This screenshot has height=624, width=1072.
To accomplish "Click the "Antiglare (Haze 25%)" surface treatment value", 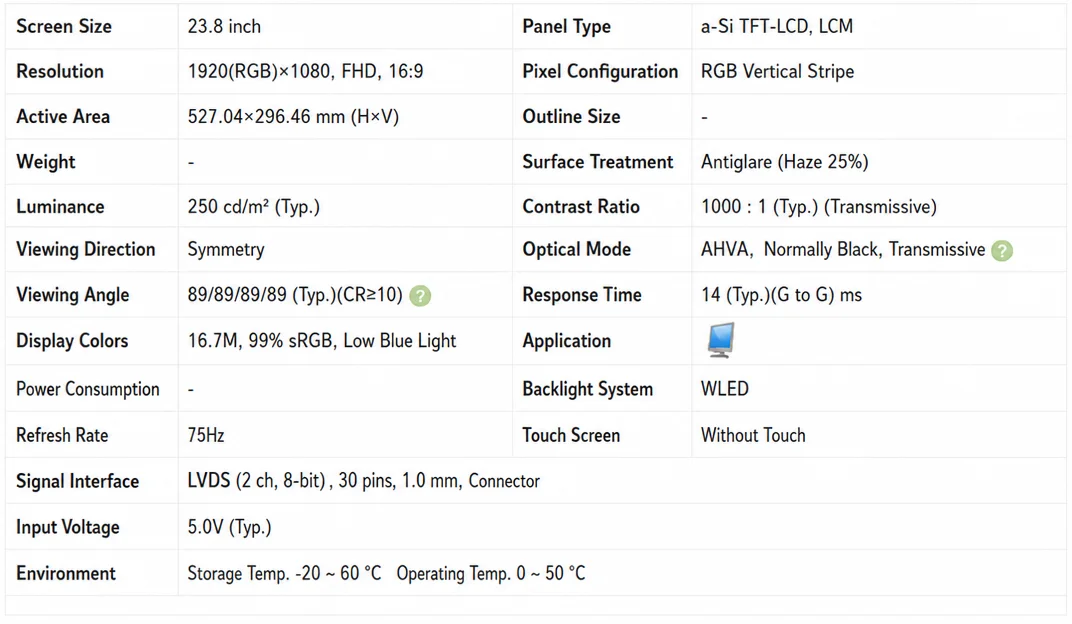I will click(x=785, y=162).
